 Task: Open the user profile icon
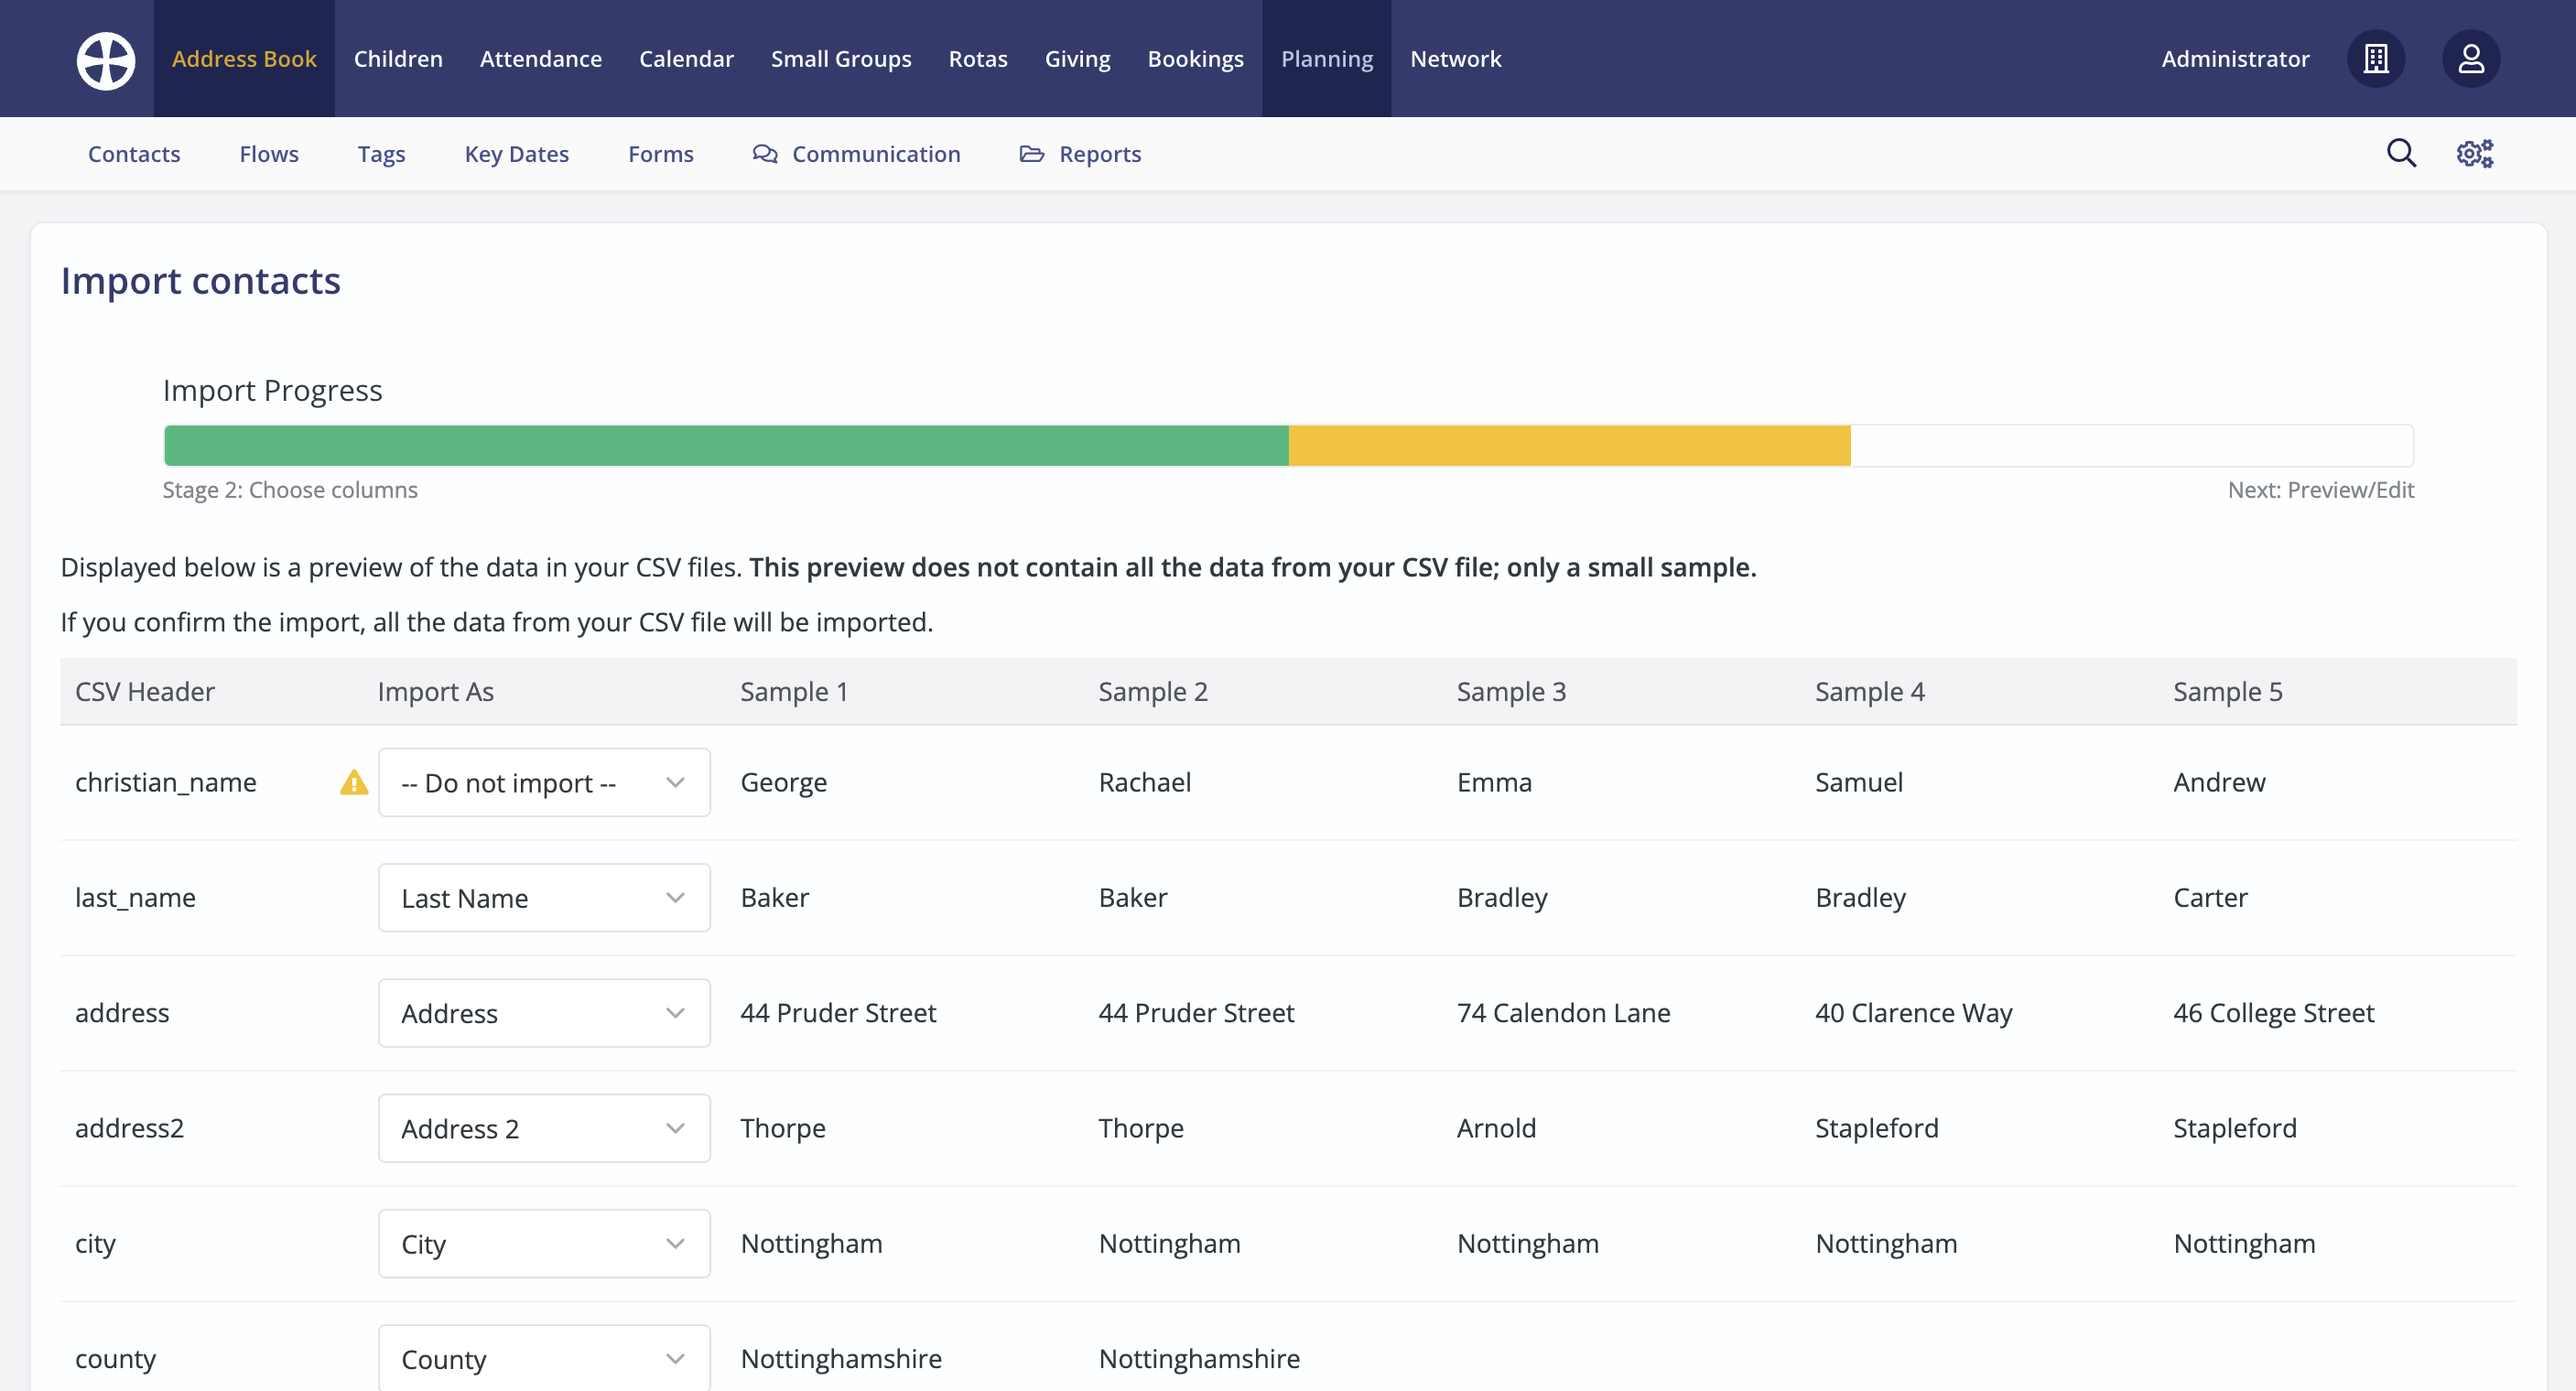2470,59
